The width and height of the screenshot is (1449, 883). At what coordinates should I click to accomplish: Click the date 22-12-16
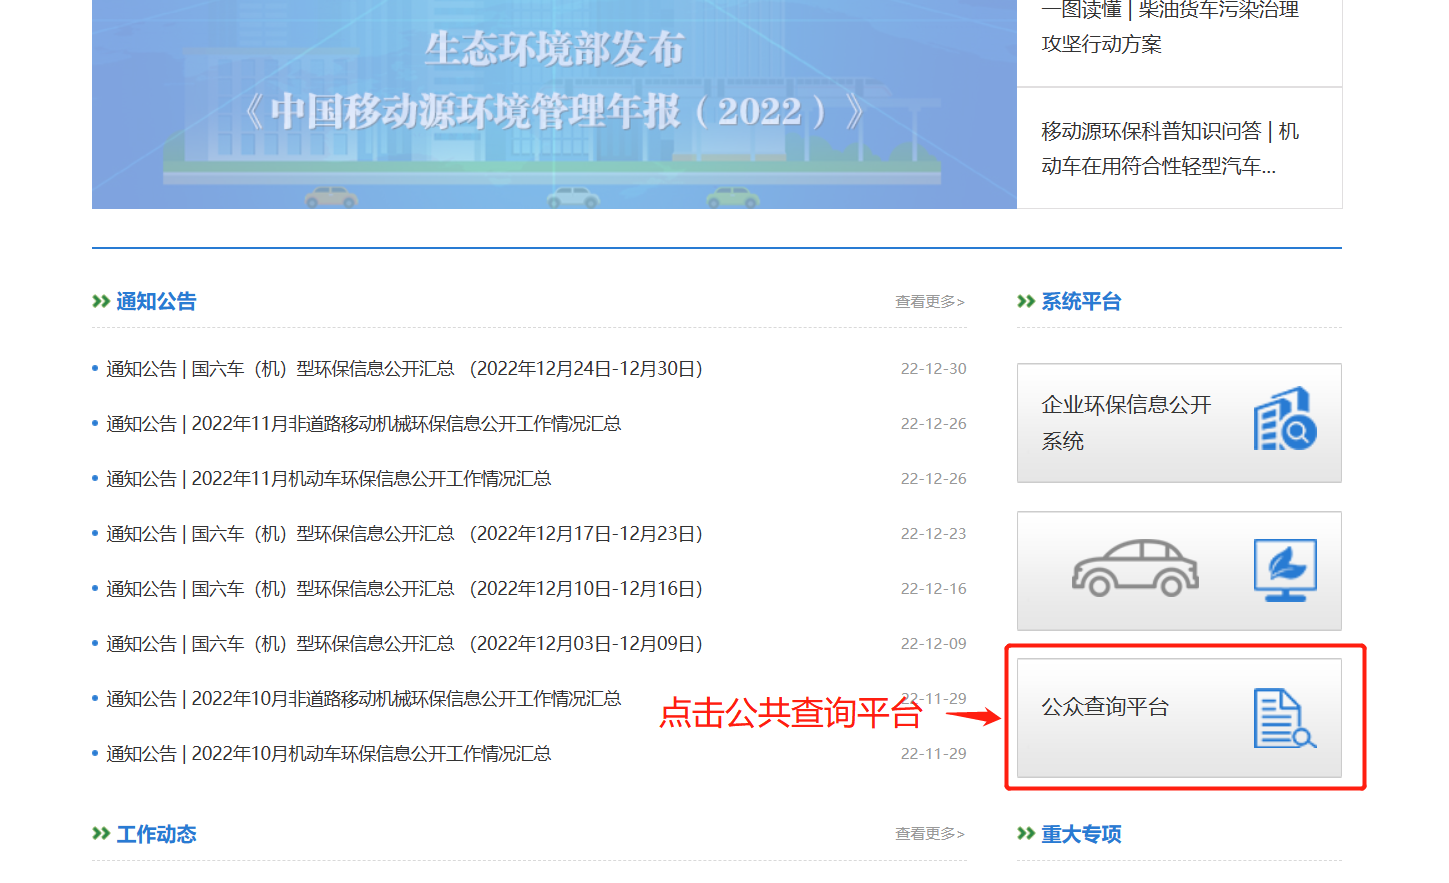coord(933,588)
